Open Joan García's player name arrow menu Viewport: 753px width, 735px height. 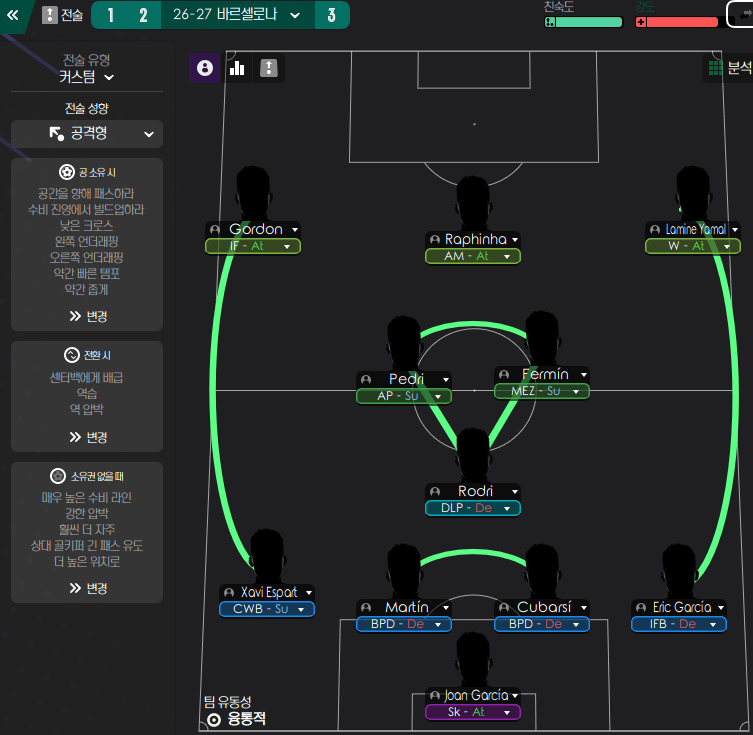point(515,695)
